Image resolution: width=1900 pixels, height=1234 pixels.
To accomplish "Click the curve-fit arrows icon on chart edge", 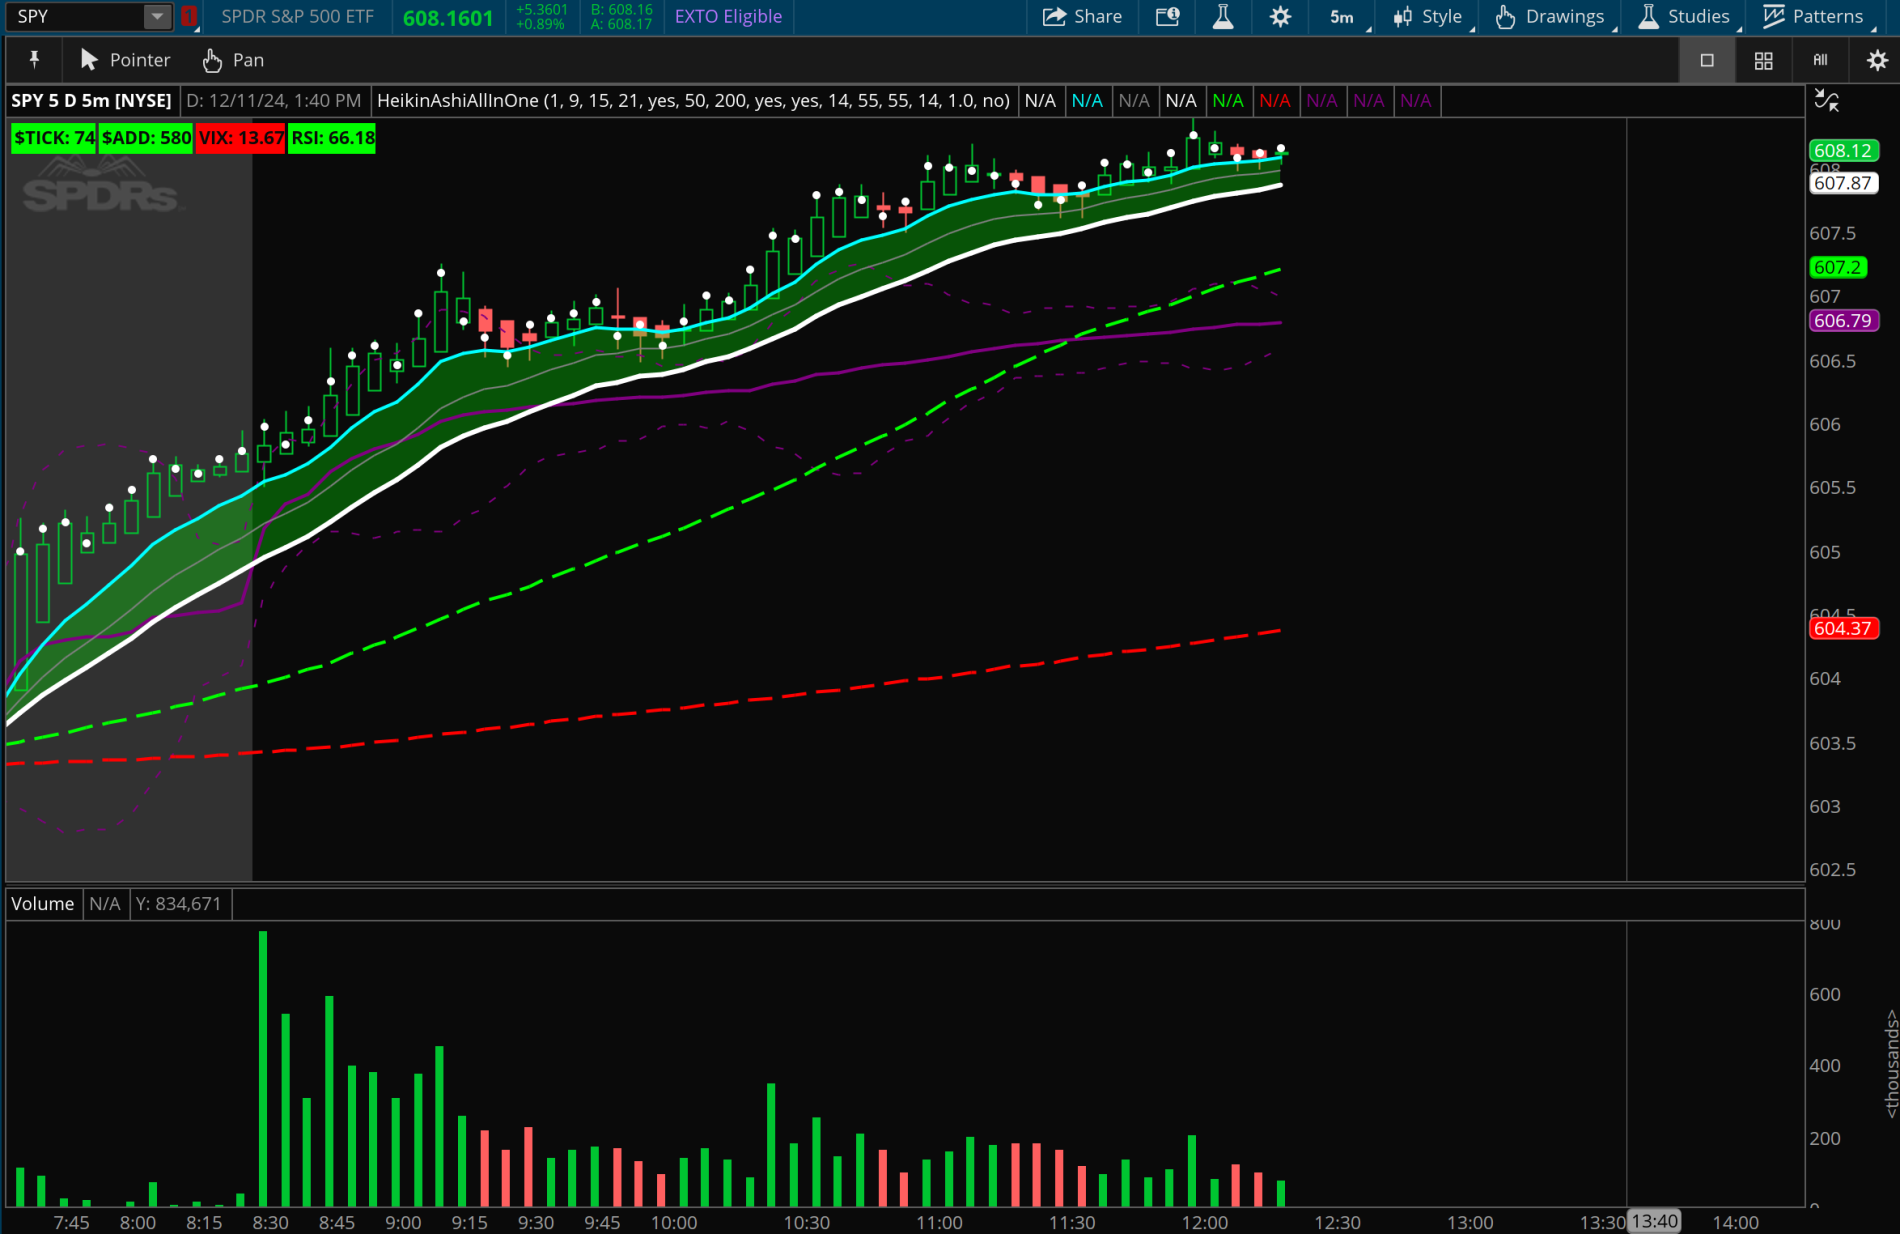I will click(x=1828, y=99).
